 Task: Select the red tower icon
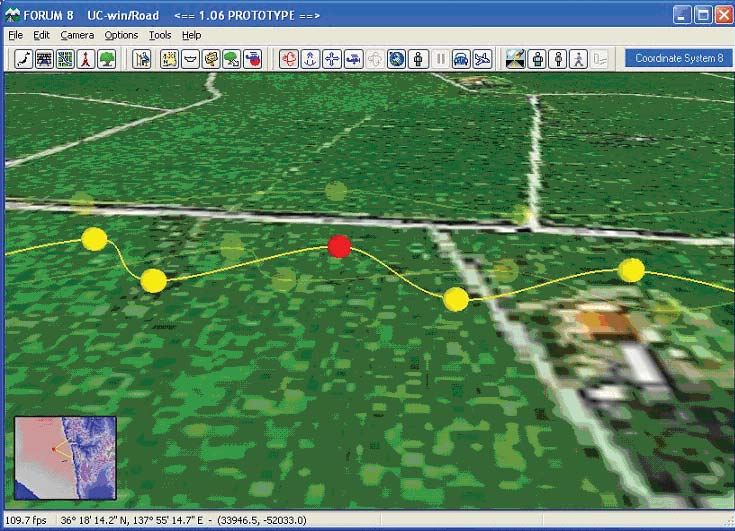tap(85, 60)
